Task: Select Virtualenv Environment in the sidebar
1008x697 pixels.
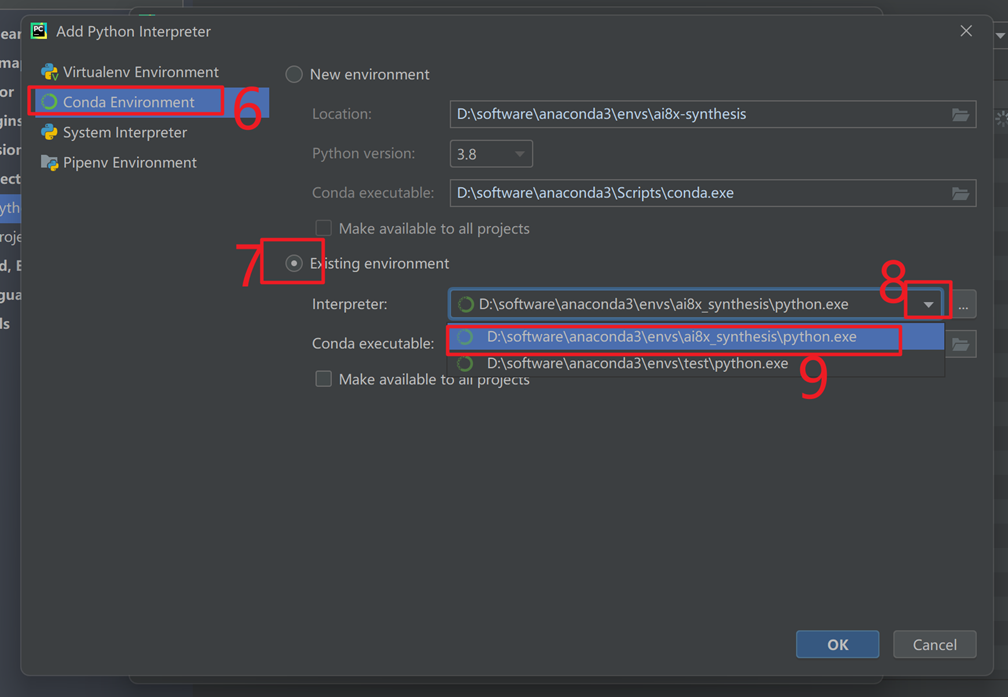Action: point(129,72)
